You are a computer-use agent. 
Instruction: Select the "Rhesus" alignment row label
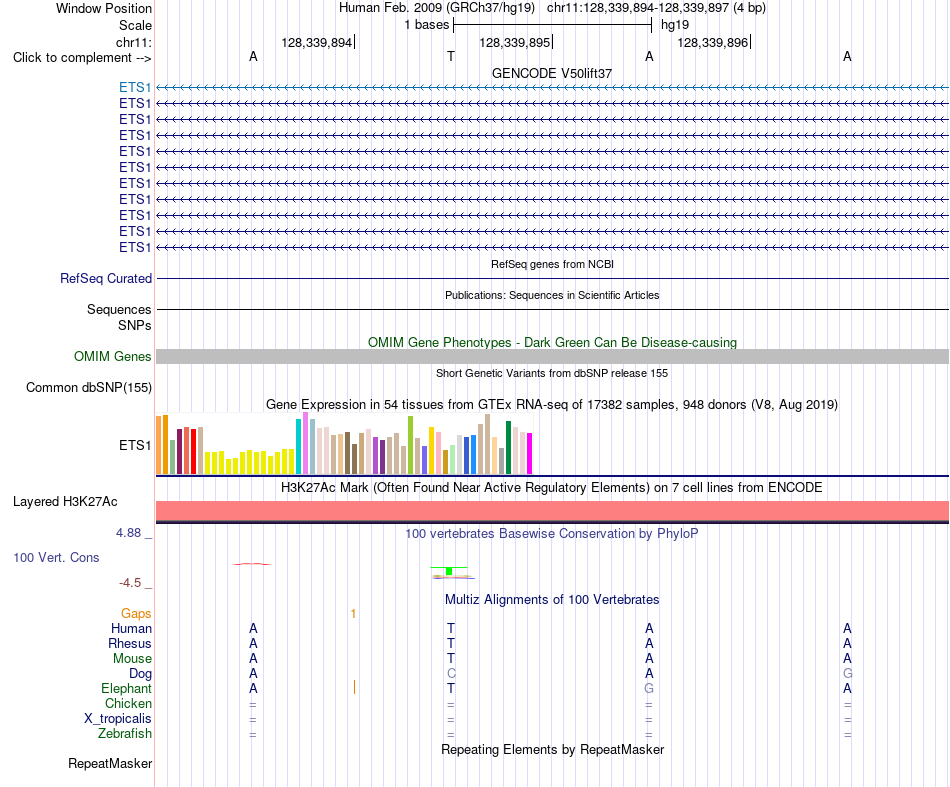click(130, 643)
